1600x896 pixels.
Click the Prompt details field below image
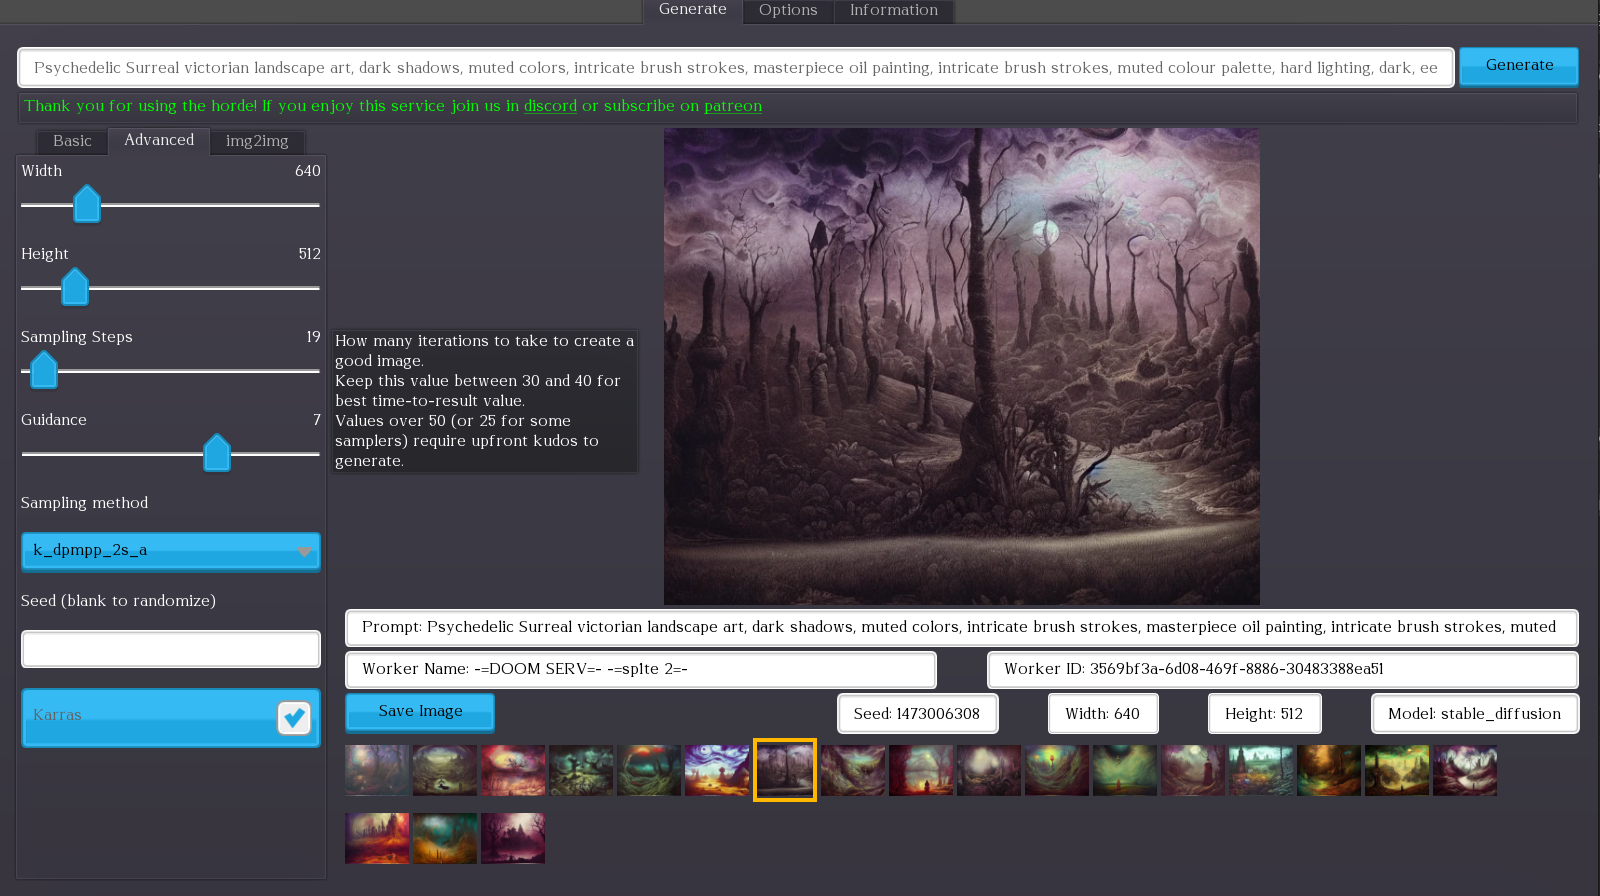[962, 628]
